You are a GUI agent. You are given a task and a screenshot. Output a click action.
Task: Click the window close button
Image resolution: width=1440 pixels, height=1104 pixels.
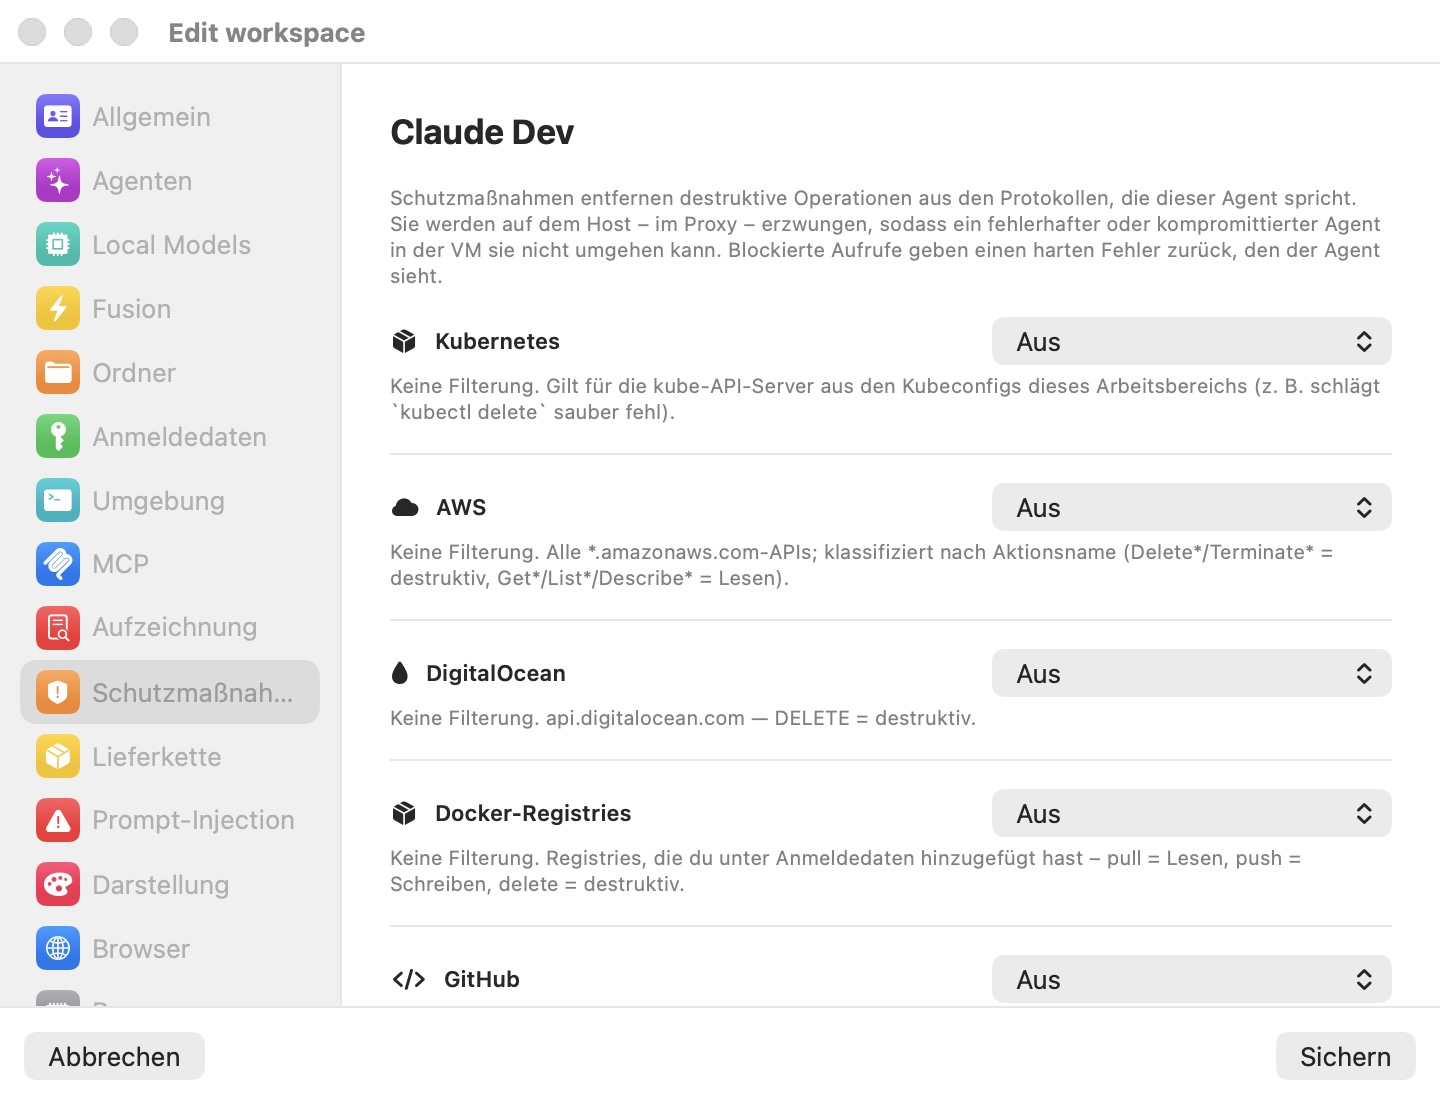[32, 32]
